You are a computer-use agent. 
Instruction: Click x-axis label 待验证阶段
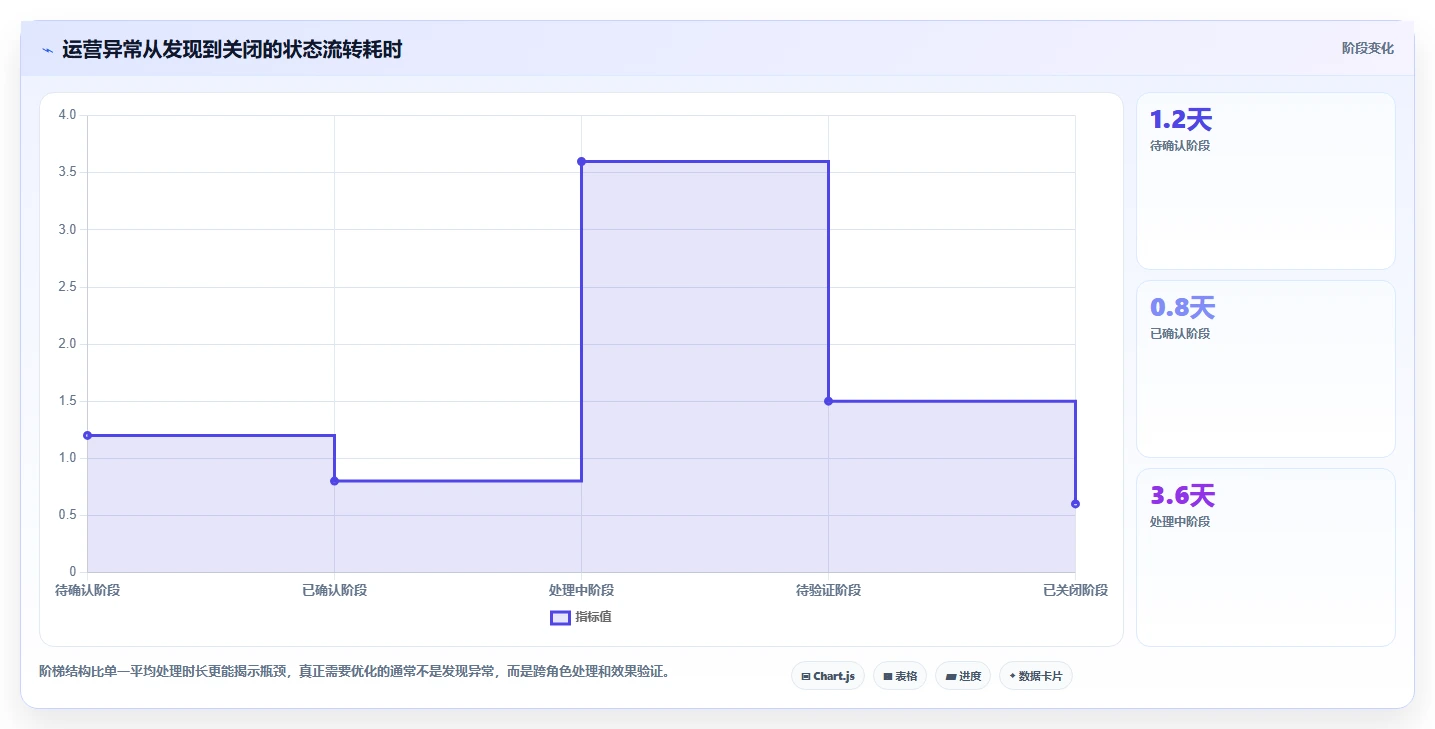pyautogui.click(x=828, y=590)
